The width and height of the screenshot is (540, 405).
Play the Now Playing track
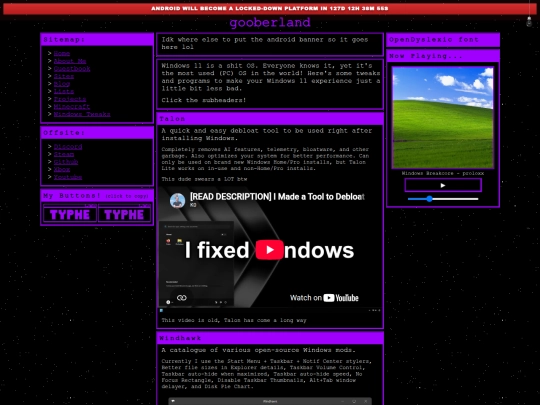point(443,185)
